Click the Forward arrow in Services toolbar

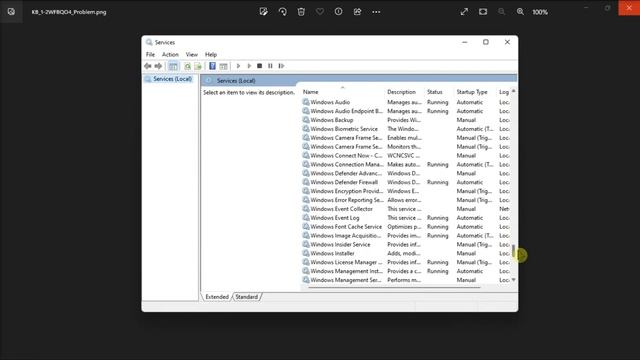158,66
